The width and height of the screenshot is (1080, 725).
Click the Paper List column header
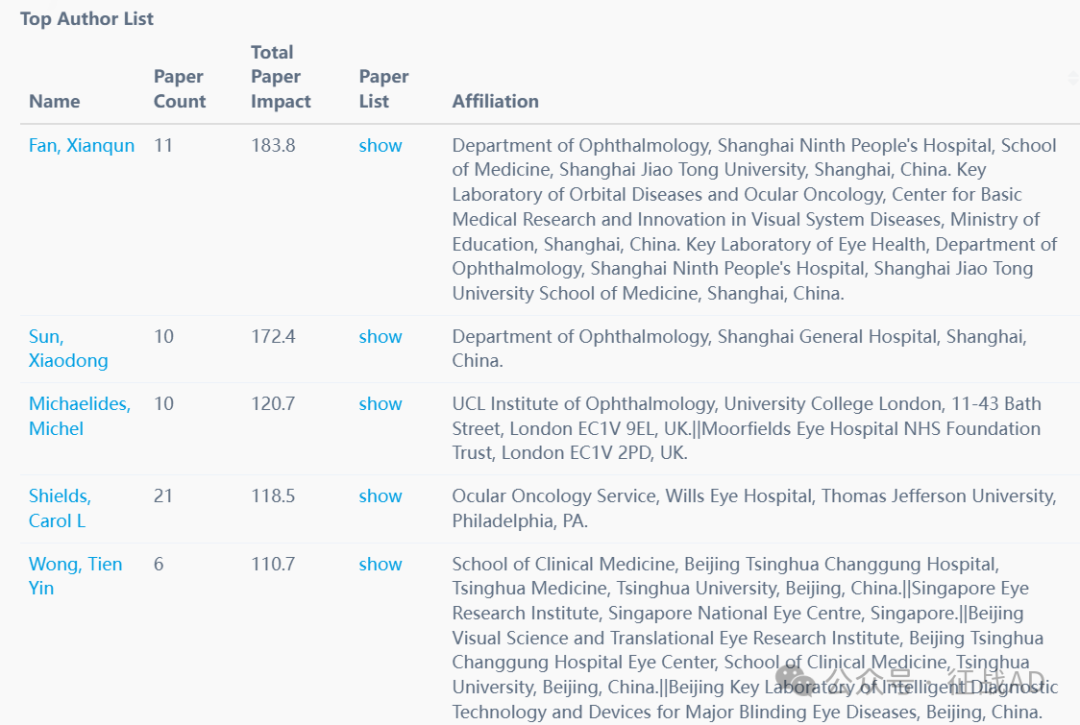click(x=383, y=89)
